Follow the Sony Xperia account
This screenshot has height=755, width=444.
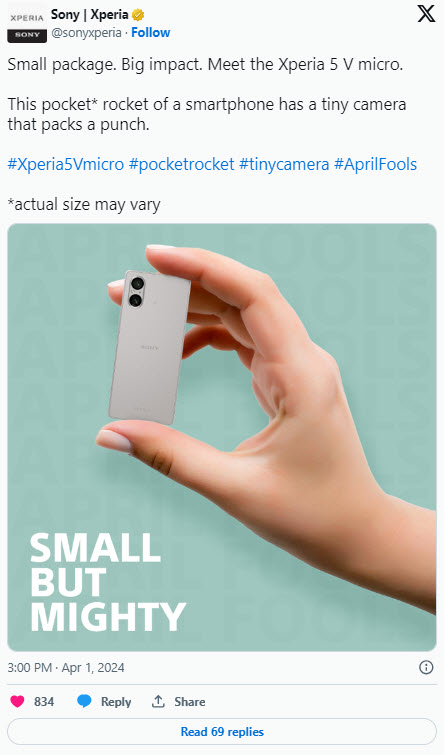[151, 33]
